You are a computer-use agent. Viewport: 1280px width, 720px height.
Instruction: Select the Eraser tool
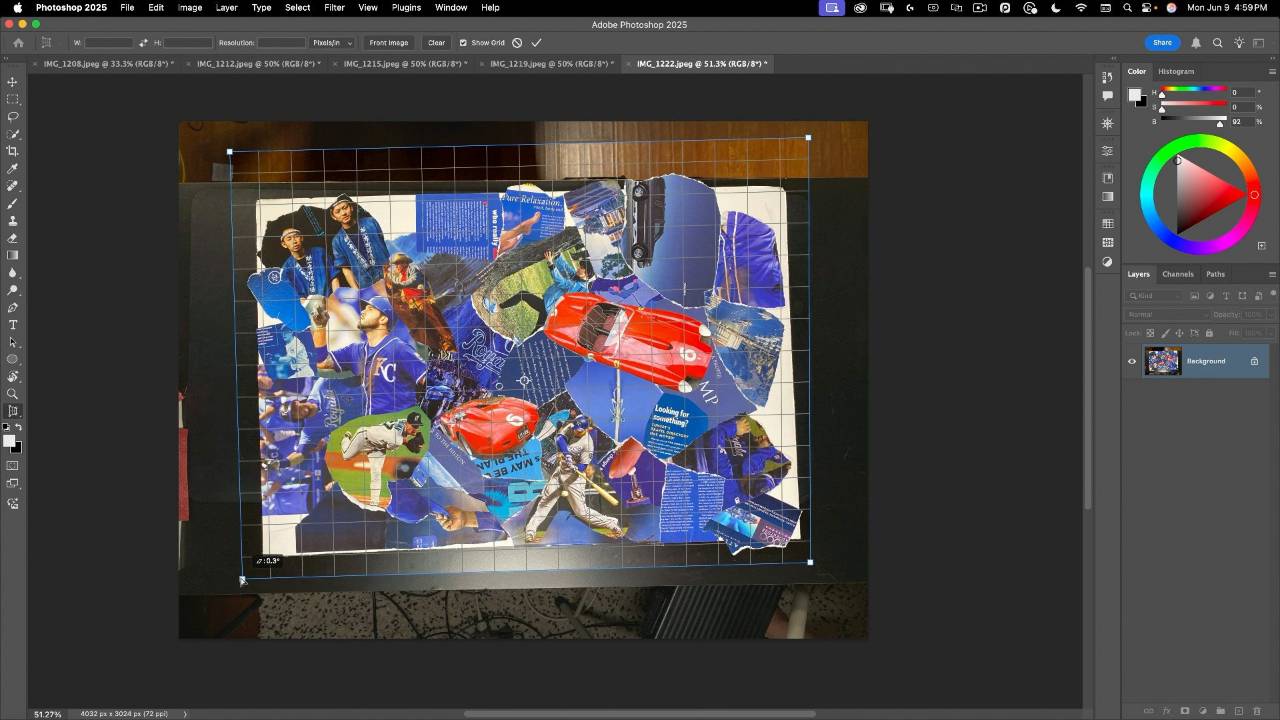(13, 238)
